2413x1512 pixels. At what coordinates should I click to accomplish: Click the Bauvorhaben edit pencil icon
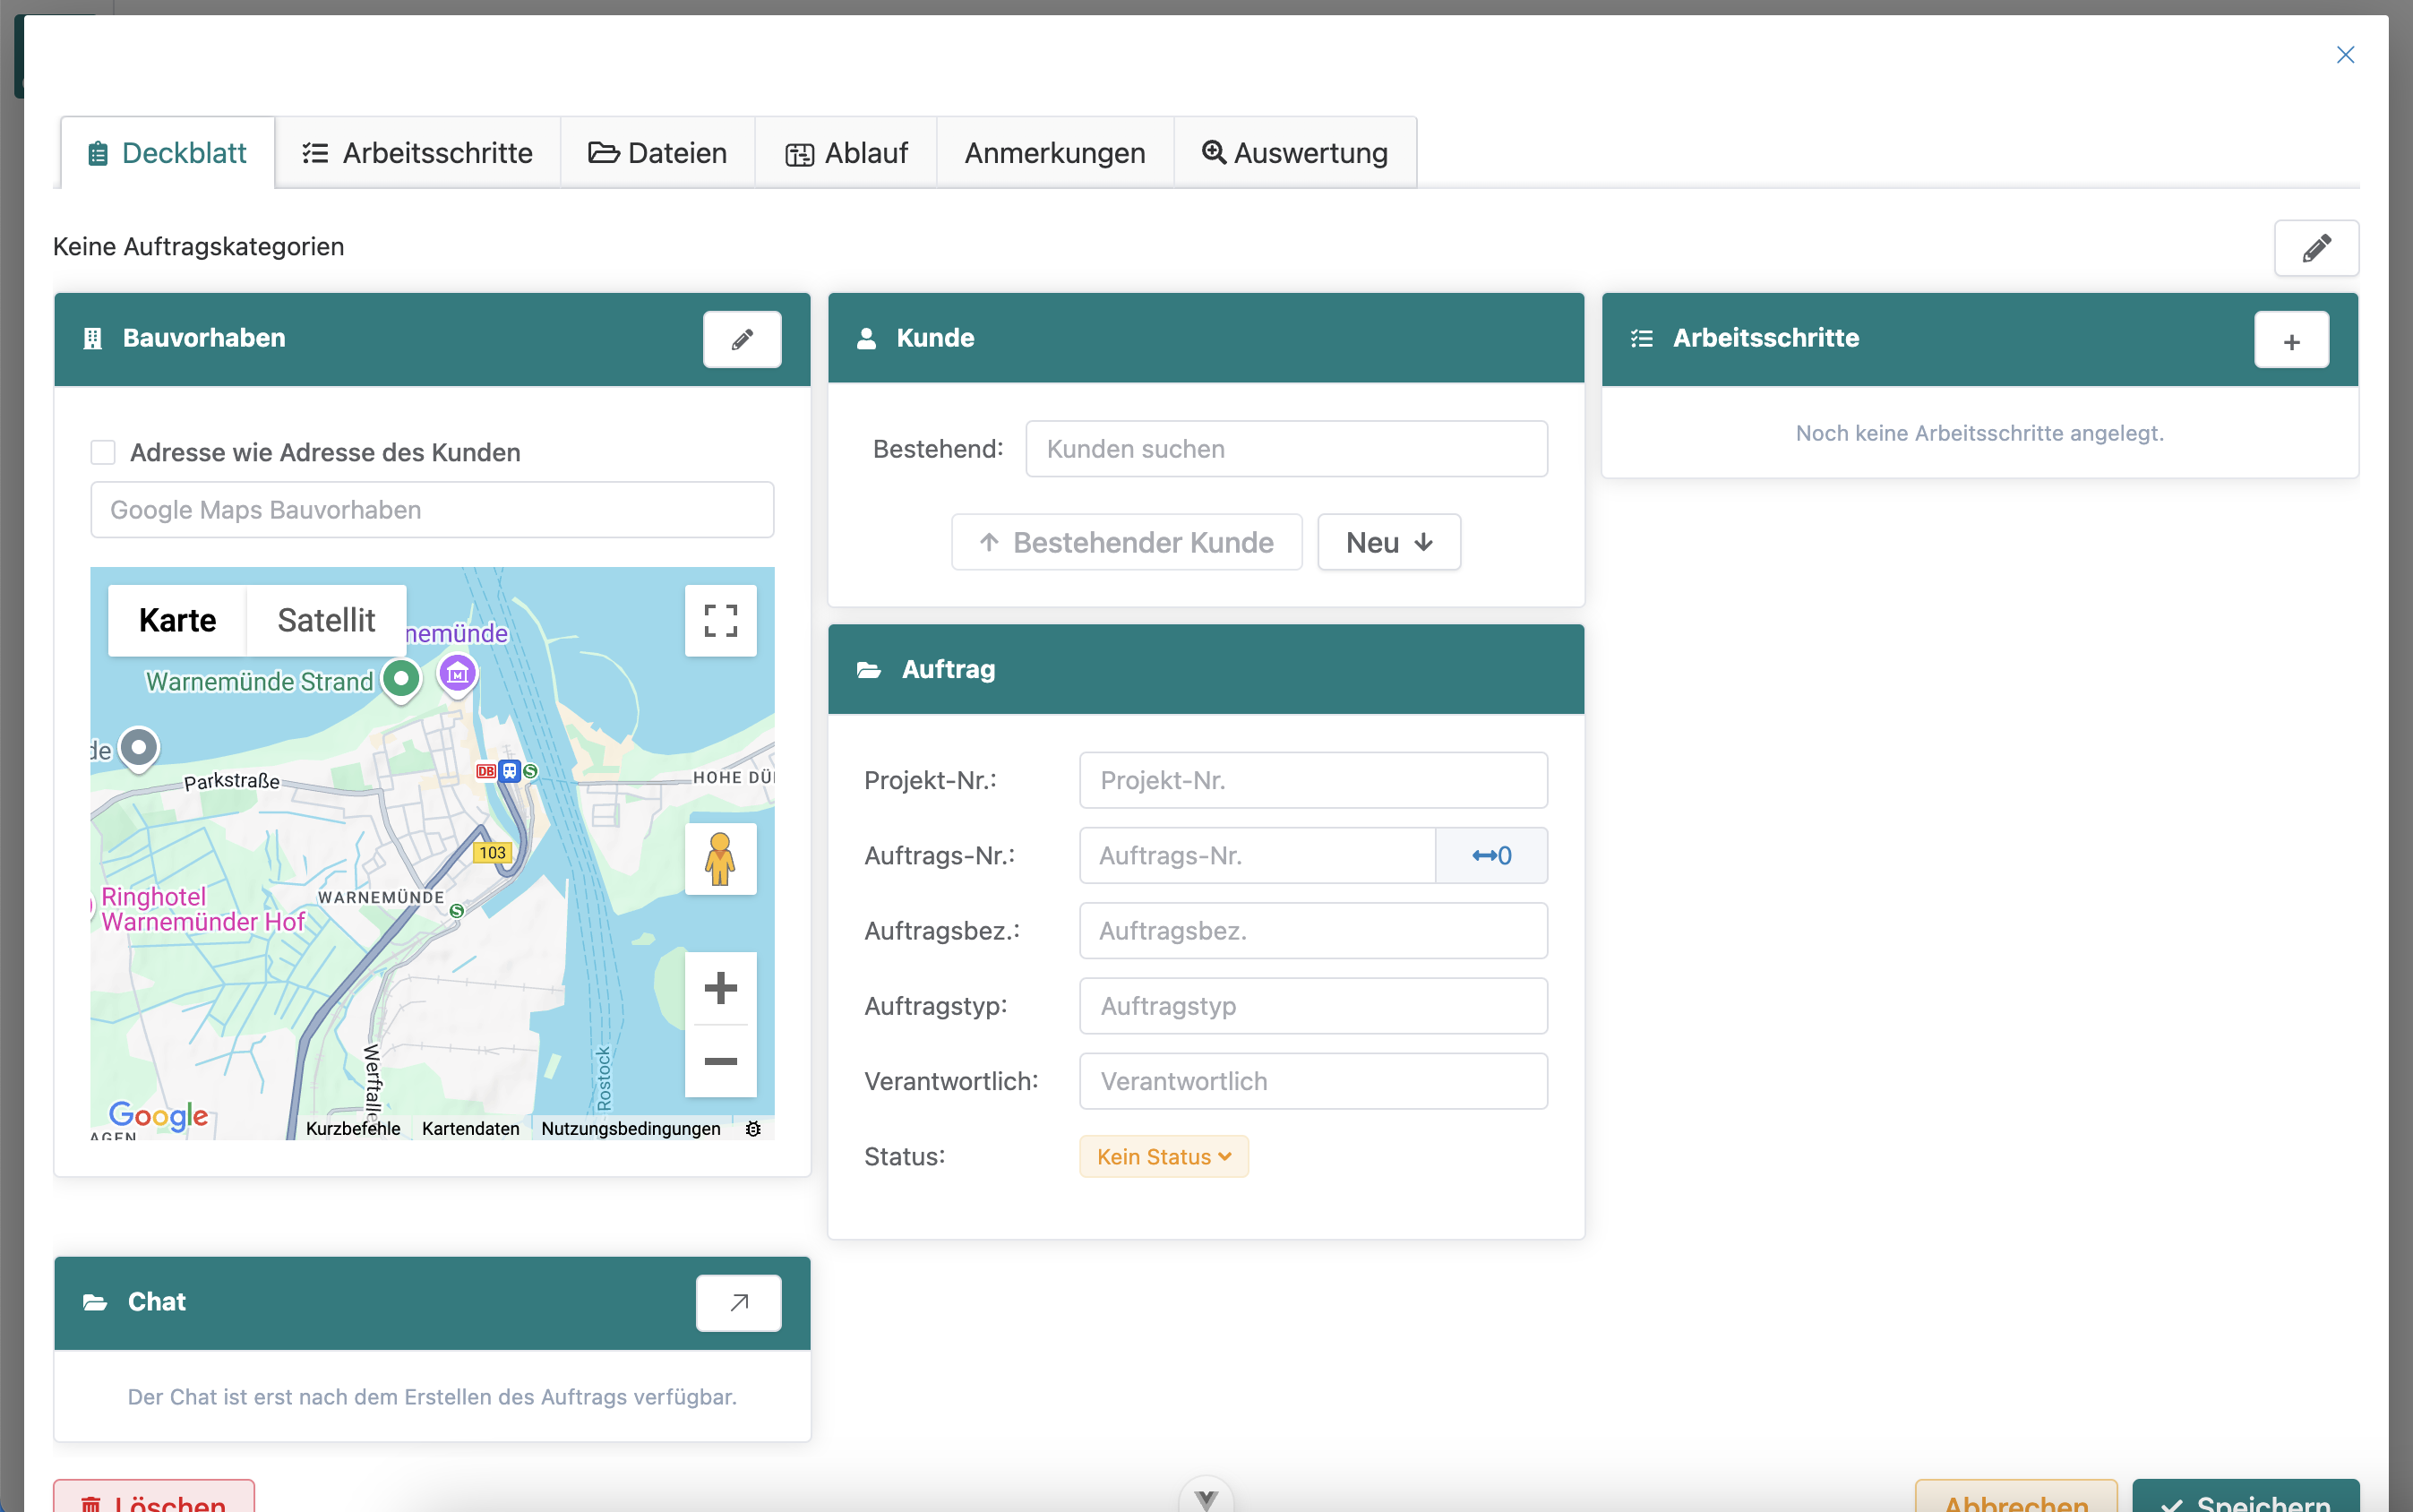point(741,340)
